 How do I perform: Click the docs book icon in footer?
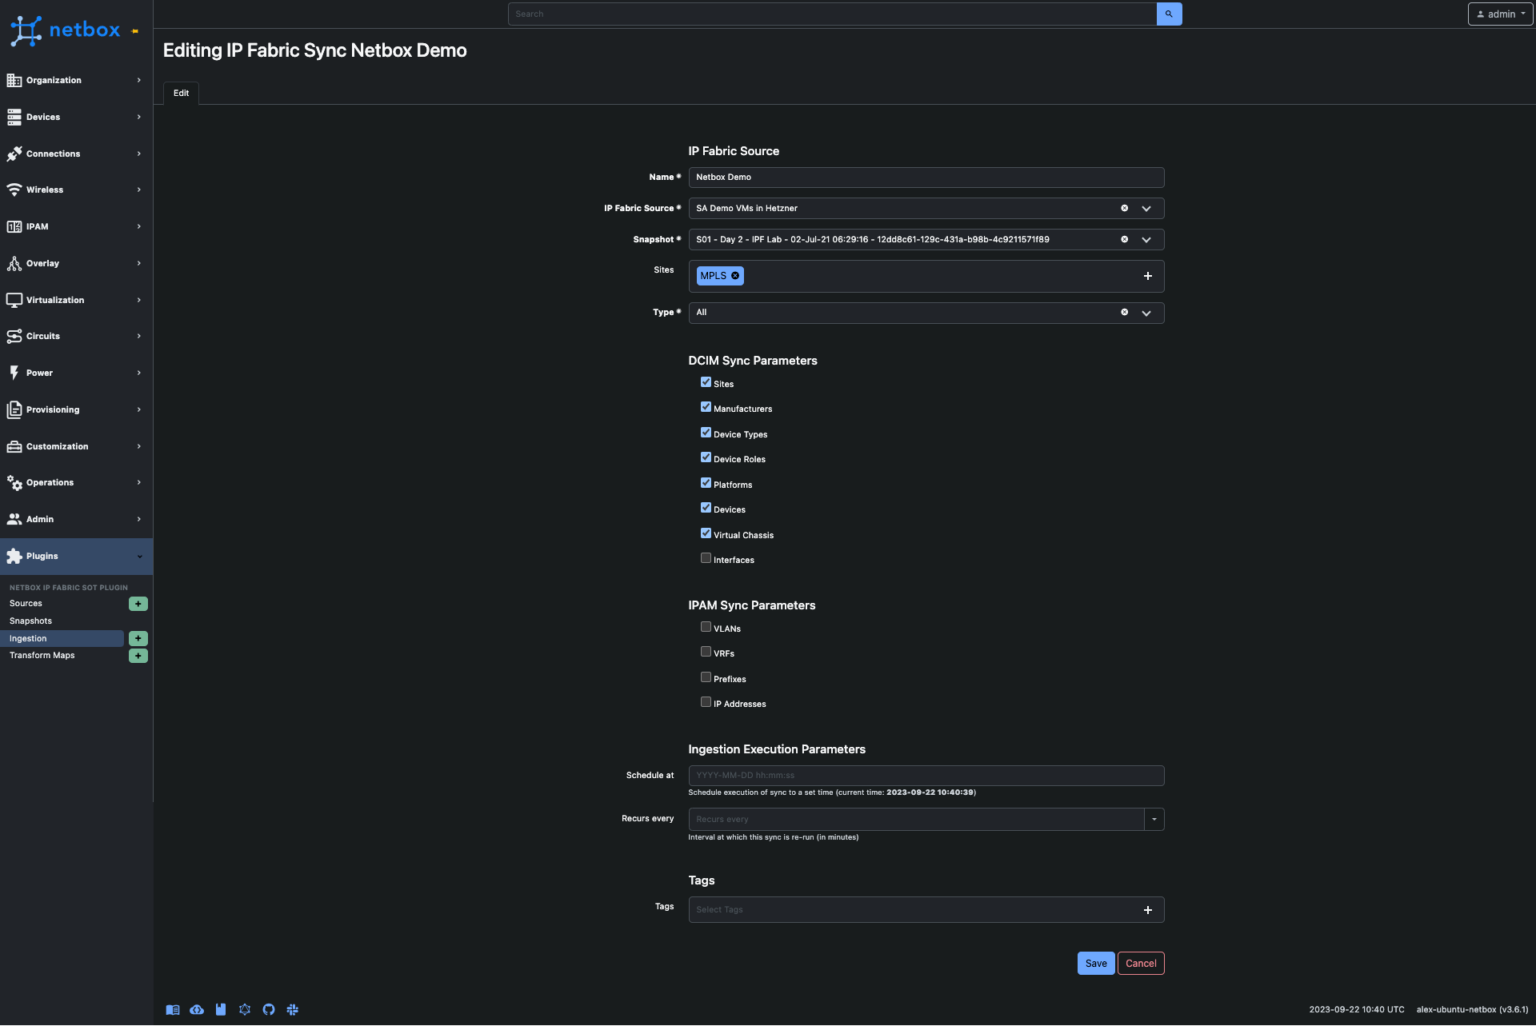coord(172,1009)
